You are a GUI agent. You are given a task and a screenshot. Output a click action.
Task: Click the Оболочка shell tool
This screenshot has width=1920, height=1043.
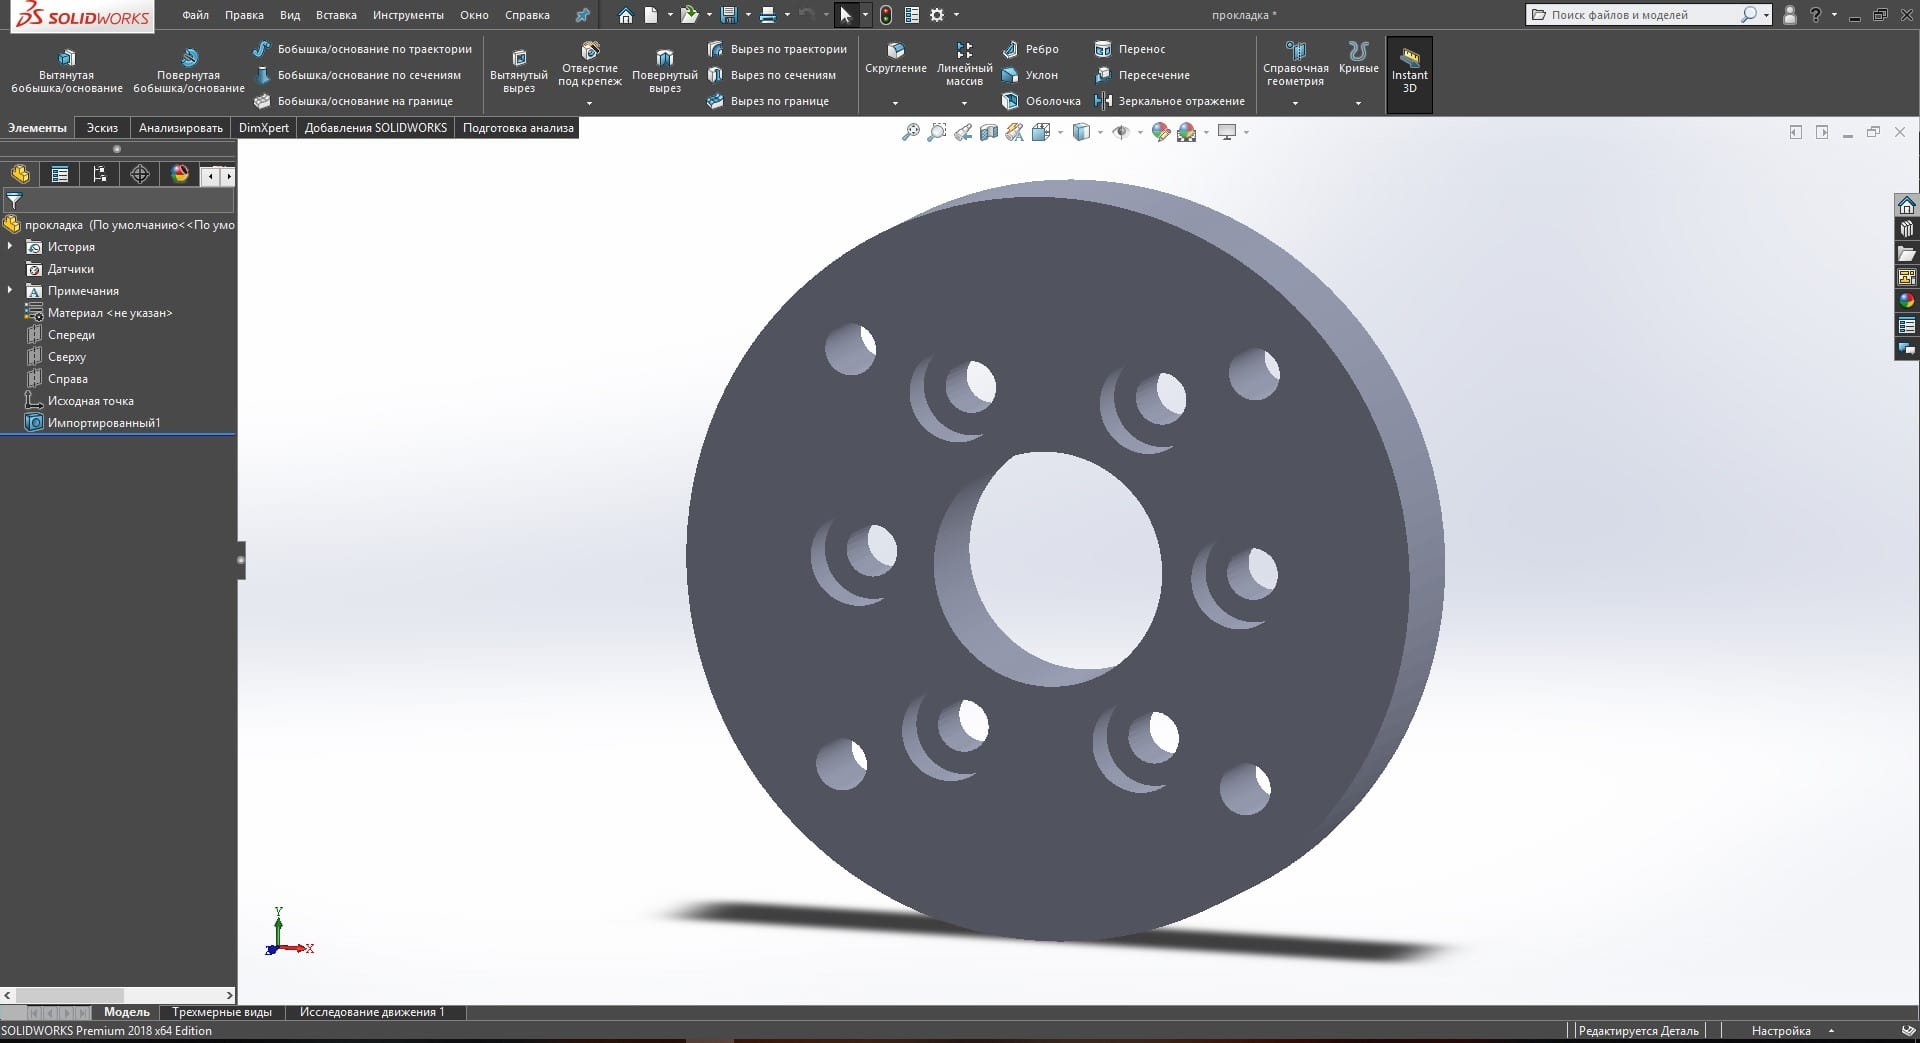click(1041, 101)
